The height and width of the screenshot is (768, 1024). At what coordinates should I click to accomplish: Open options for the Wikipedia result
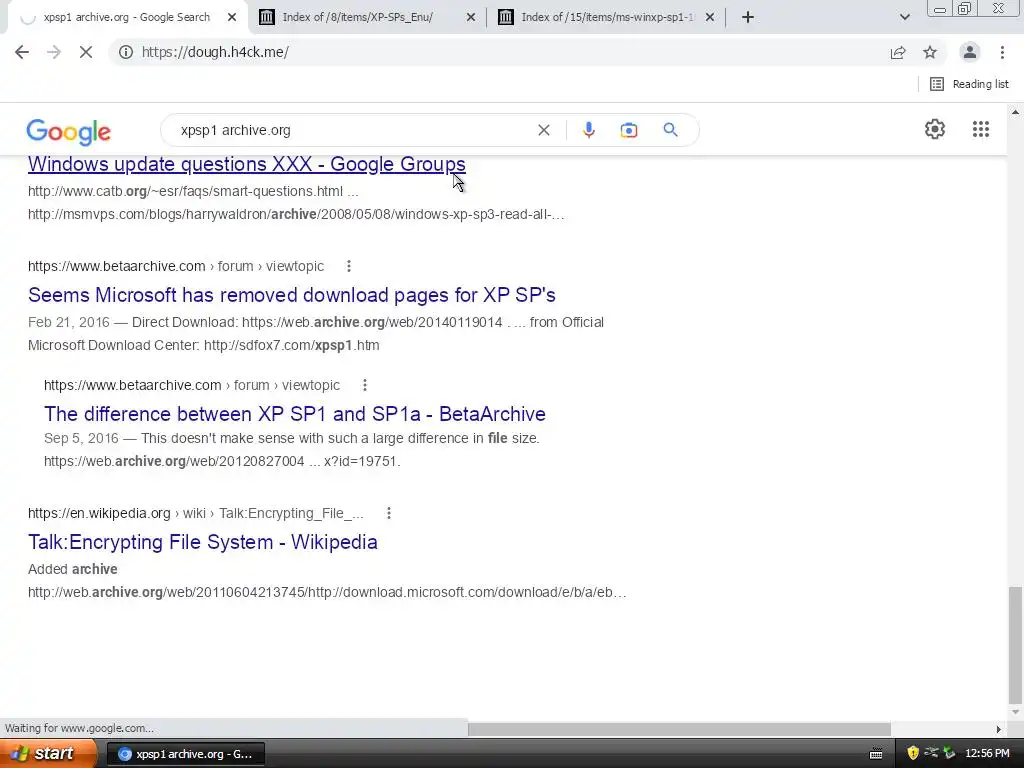(x=389, y=513)
